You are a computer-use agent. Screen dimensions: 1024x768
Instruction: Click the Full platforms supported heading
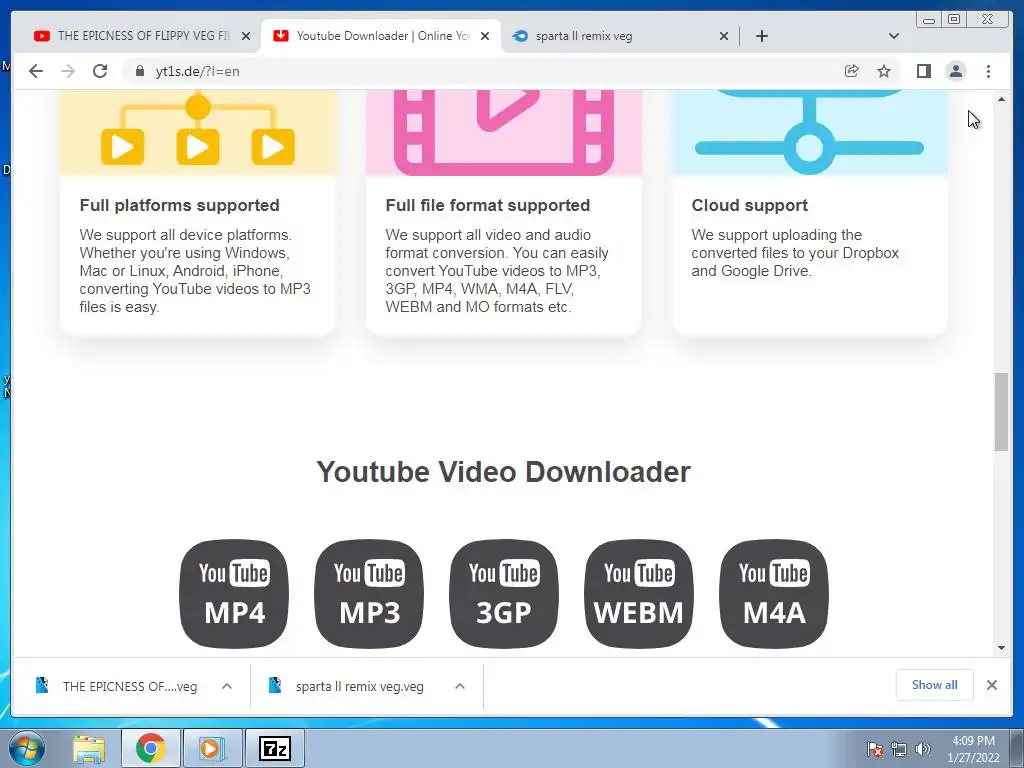[180, 205]
